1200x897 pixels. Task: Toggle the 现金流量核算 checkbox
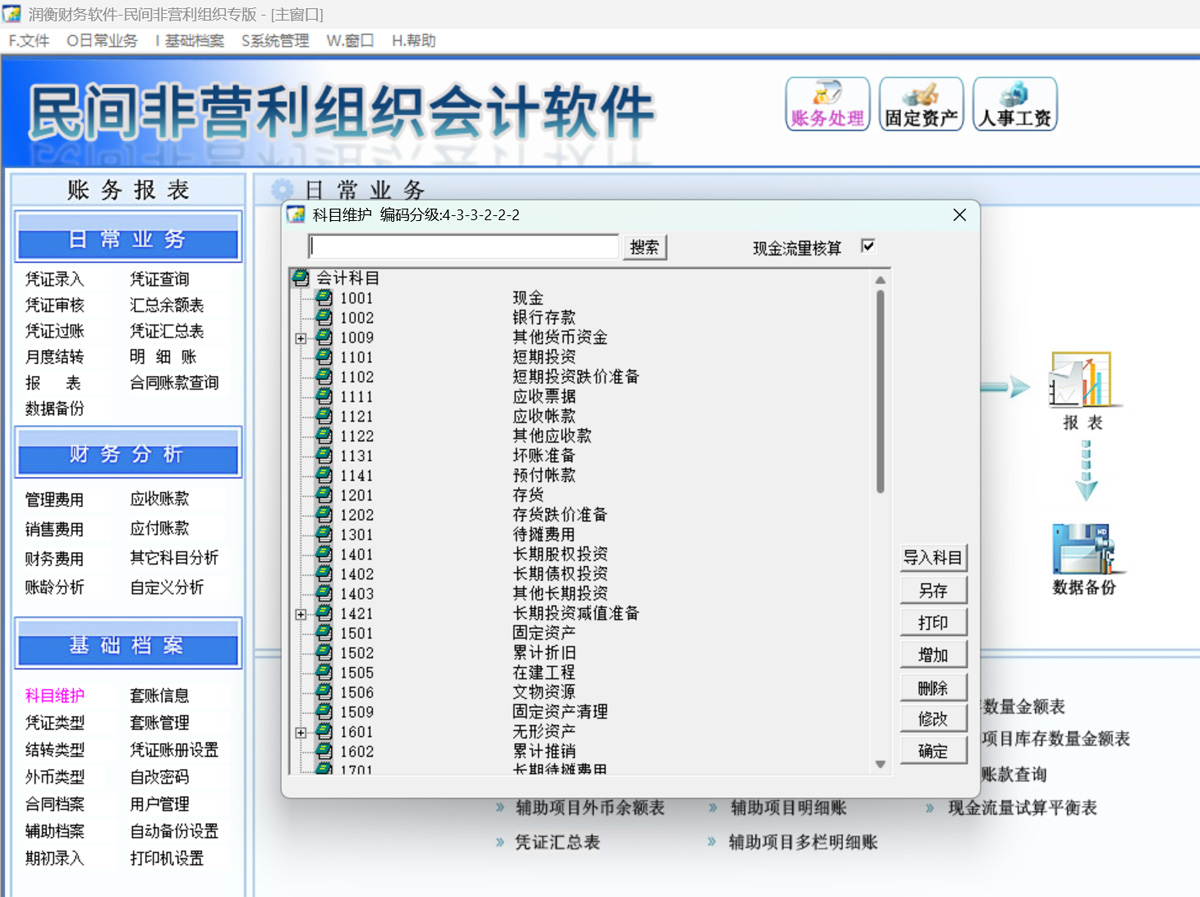[x=868, y=246]
